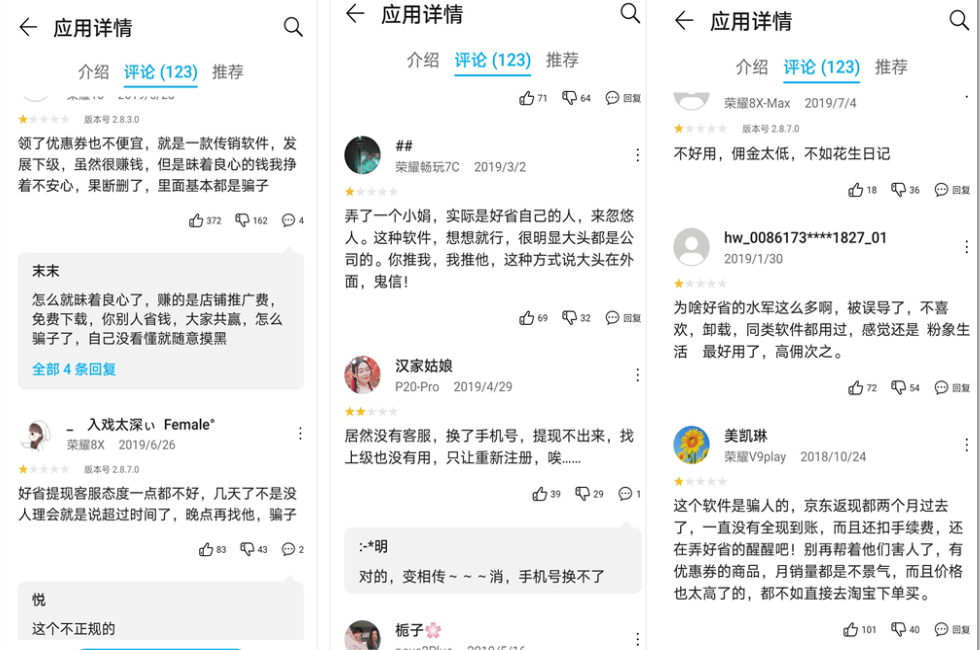The width and height of the screenshot is (980, 650).
Task: Tap the avatar of reviewer ##
Action: [x=362, y=155]
